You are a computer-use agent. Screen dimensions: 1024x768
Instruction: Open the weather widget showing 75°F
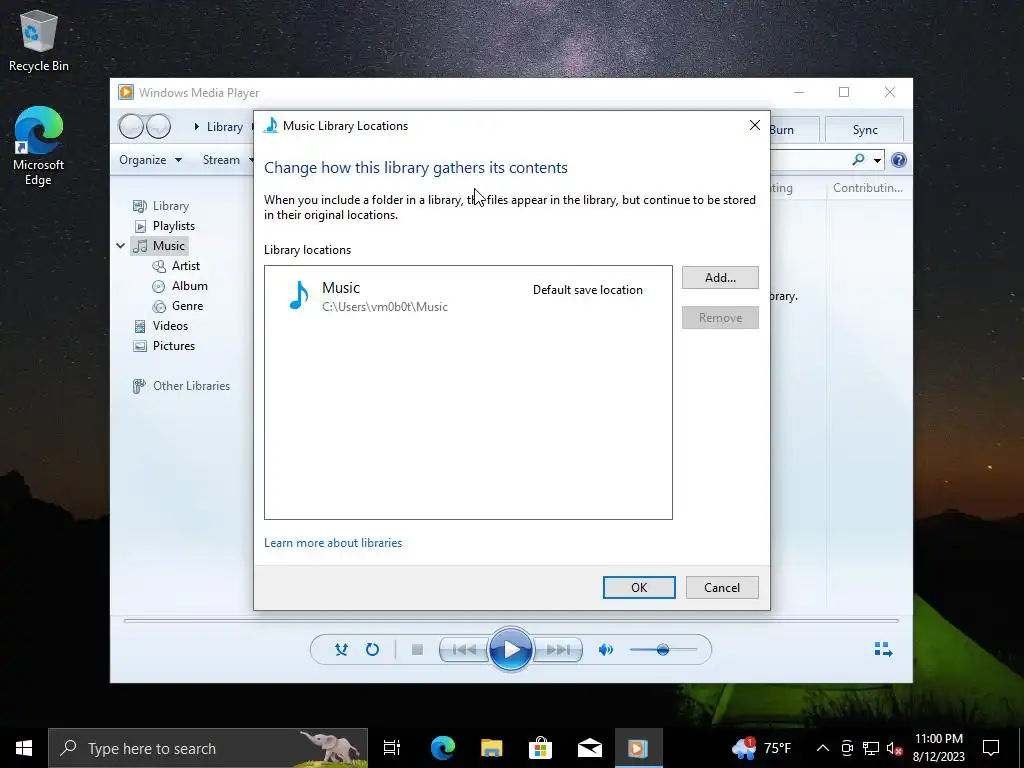pos(761,748)
